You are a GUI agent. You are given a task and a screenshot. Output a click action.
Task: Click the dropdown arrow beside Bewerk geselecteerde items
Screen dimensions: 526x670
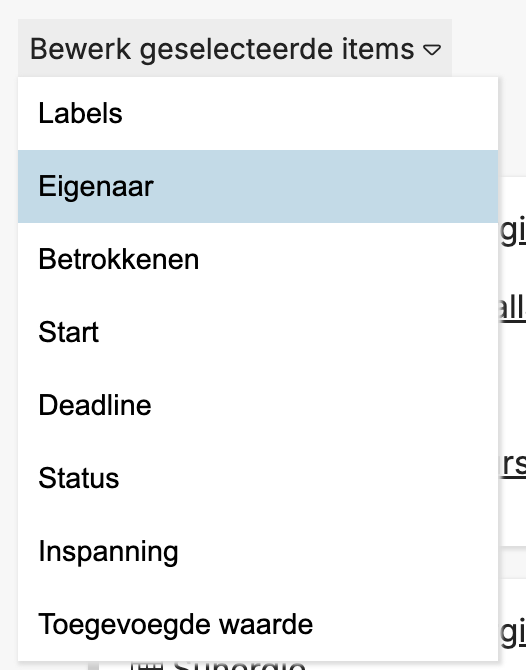(432, 50)
